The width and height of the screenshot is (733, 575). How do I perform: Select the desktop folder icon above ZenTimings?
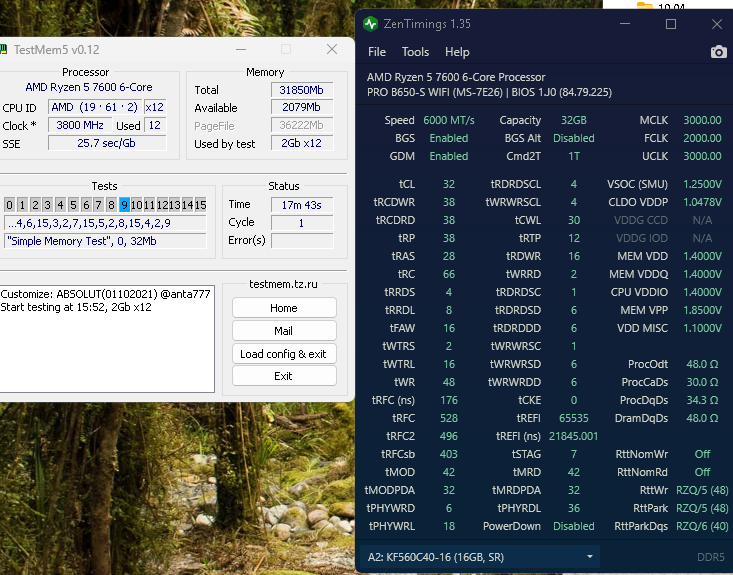(x=646, y=5)
